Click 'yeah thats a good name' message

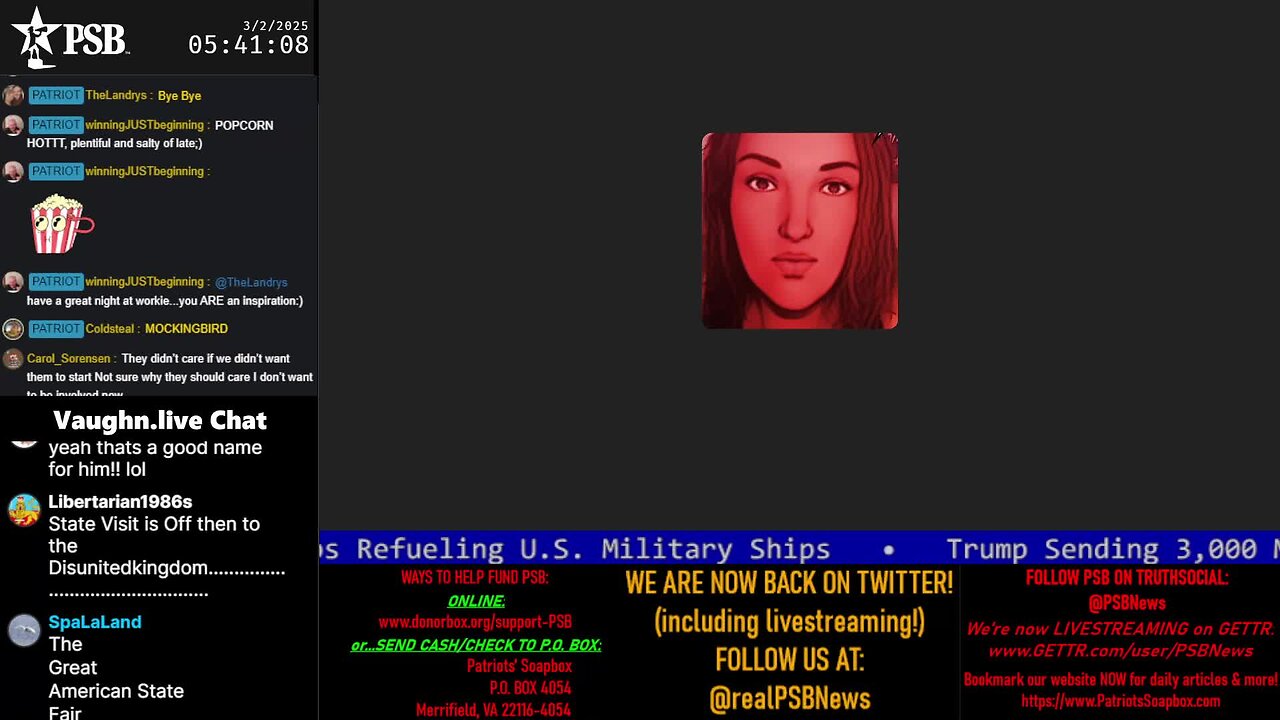[155, 458]
